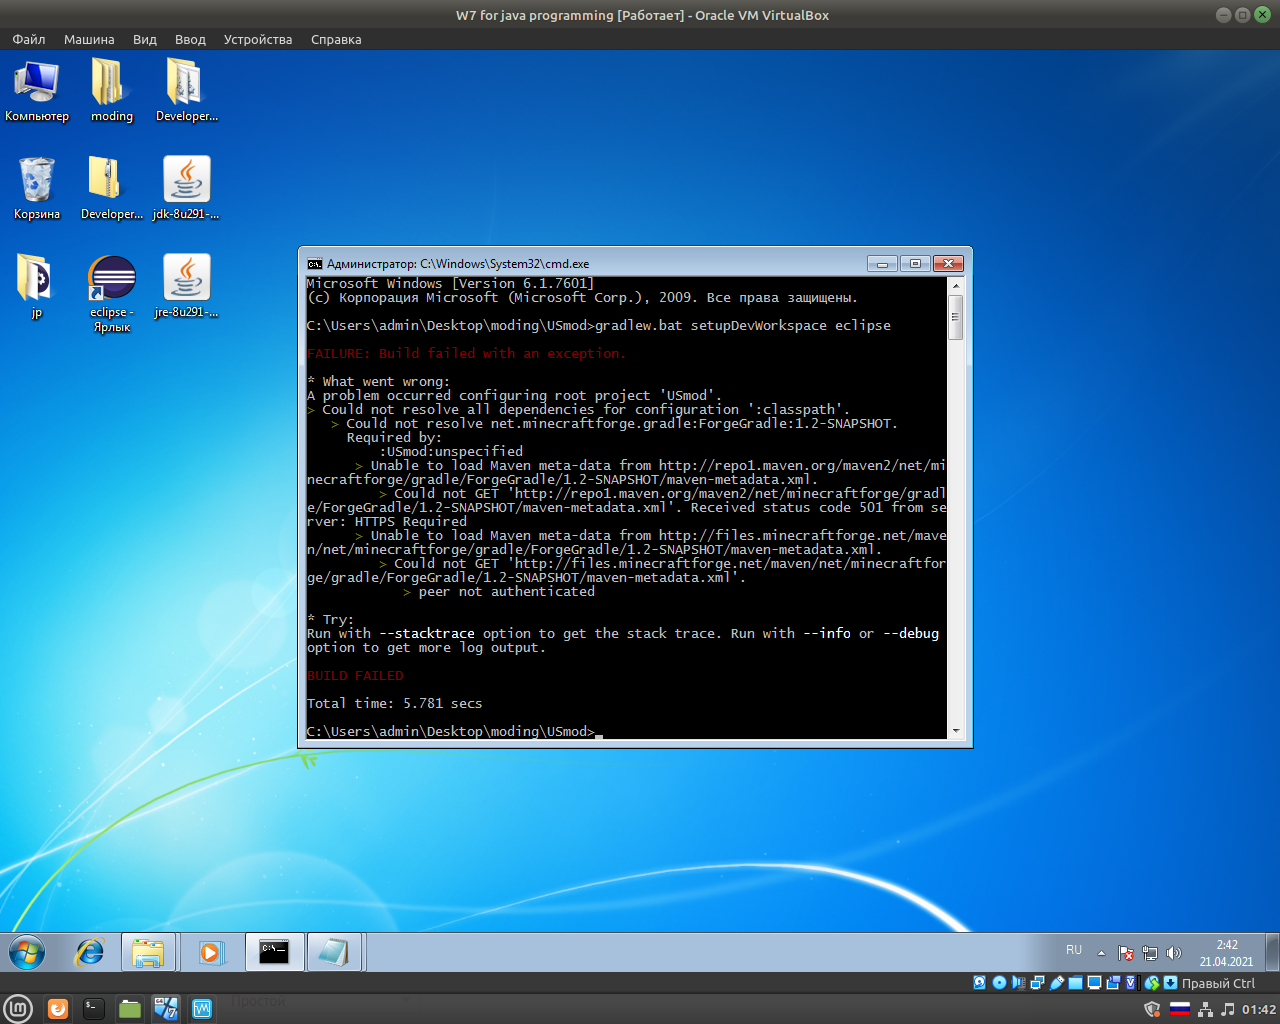
Task: Open the Справка menu
Action: tap(336, 40)
